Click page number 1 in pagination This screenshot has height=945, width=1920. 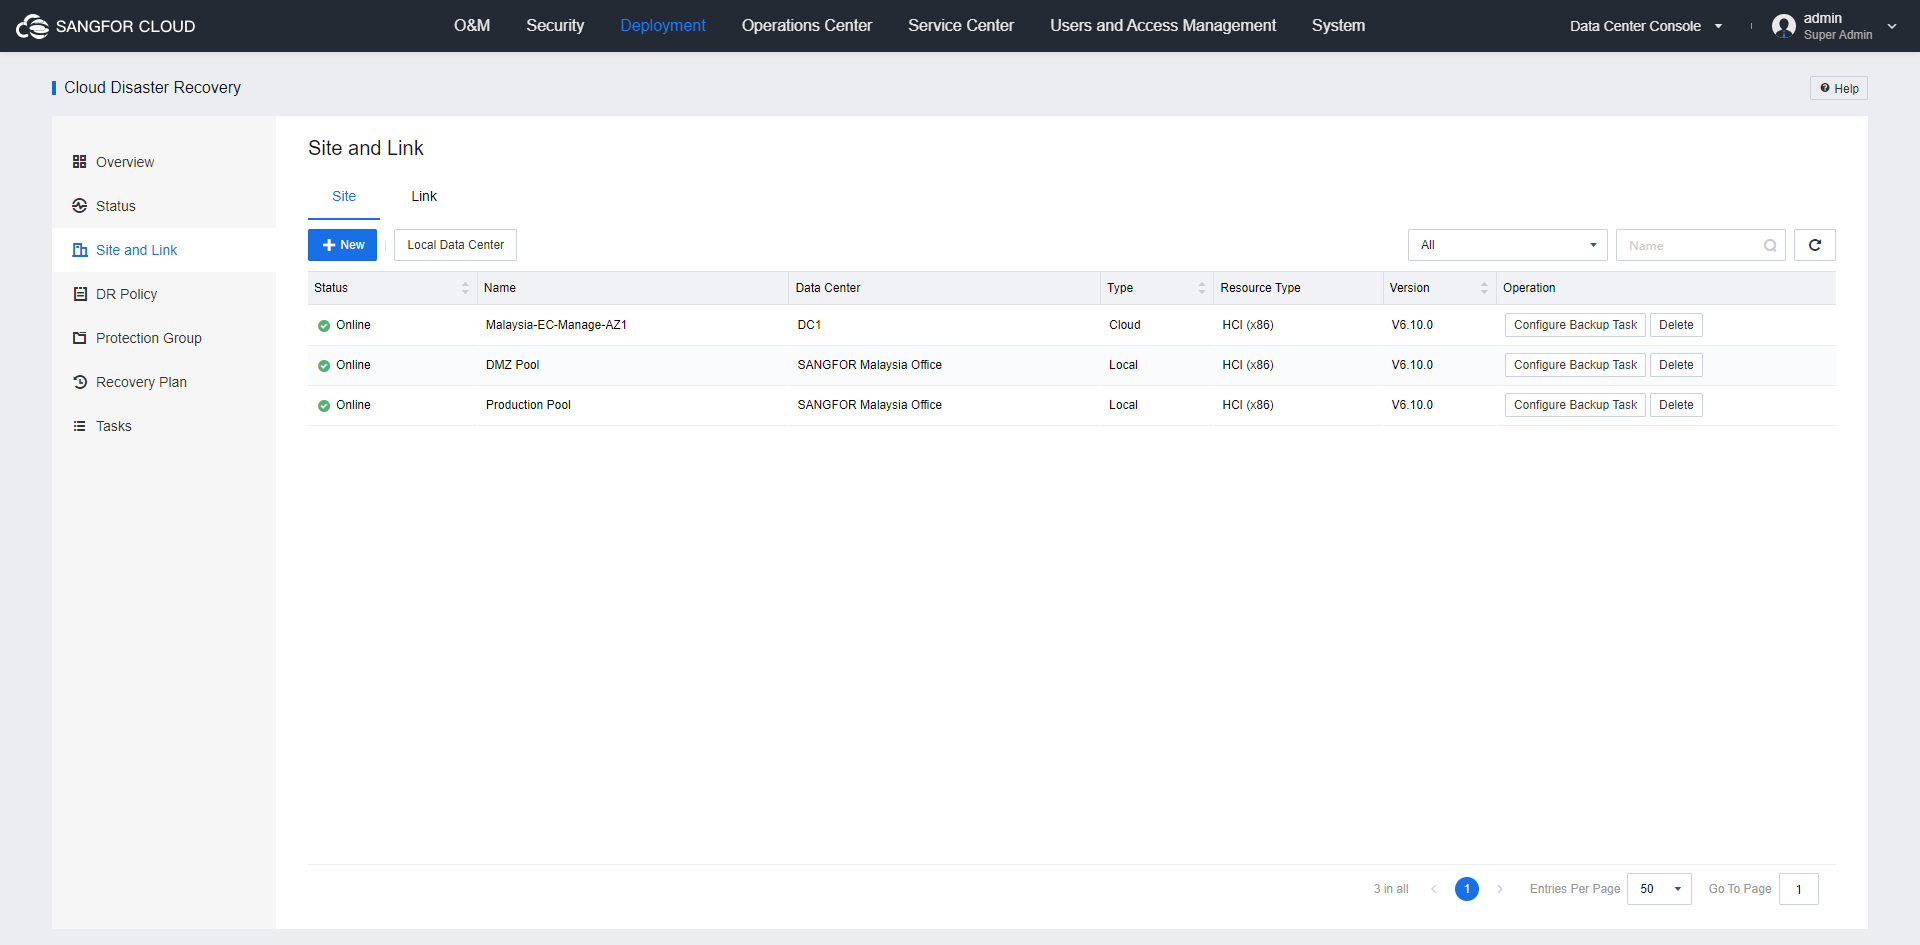pyautogui.click(x=1467, y=889)
